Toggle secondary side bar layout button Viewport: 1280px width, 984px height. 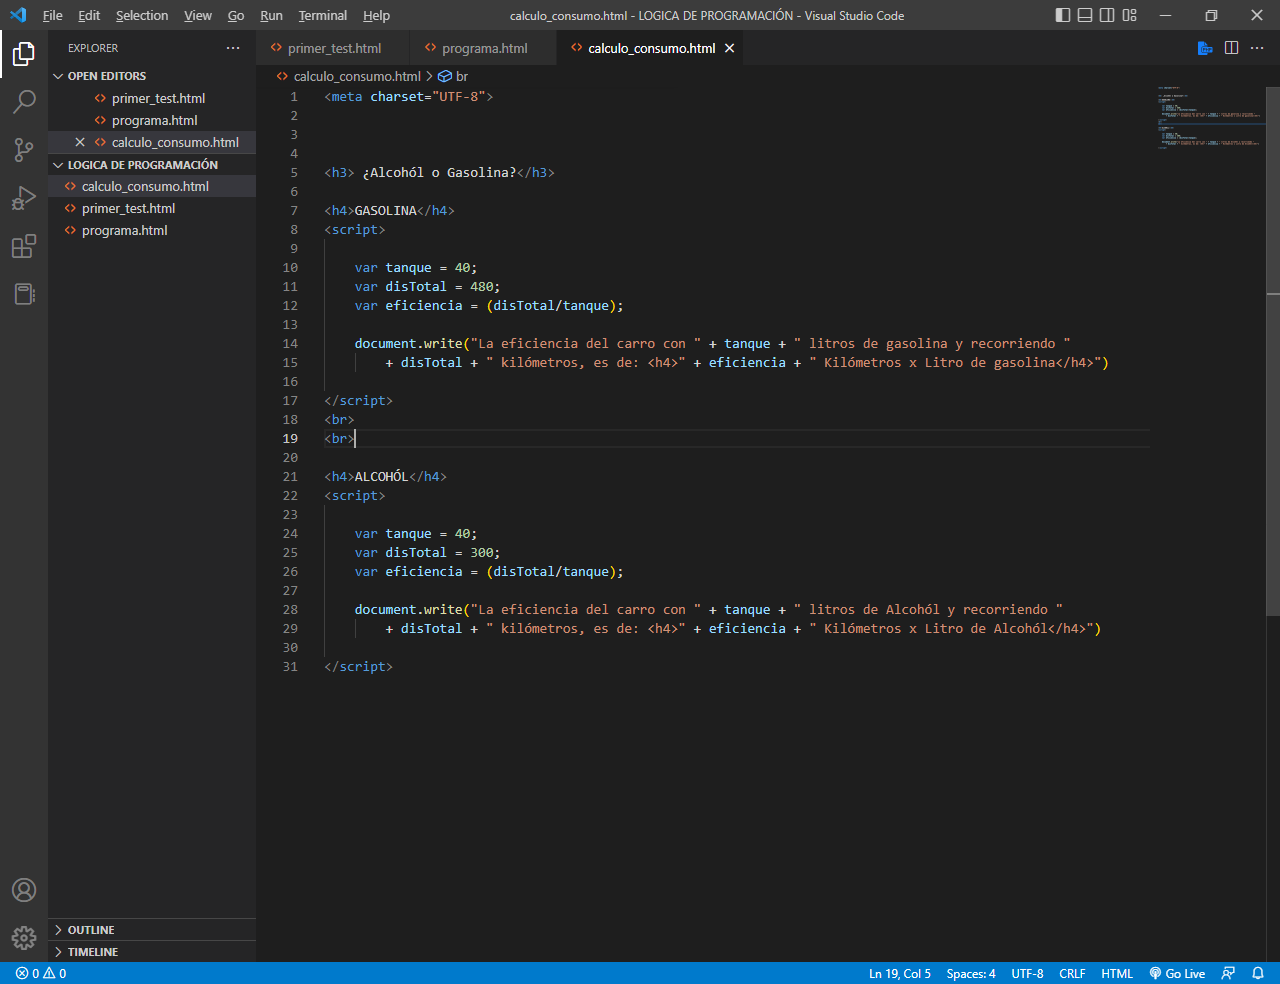(1107, 15)
